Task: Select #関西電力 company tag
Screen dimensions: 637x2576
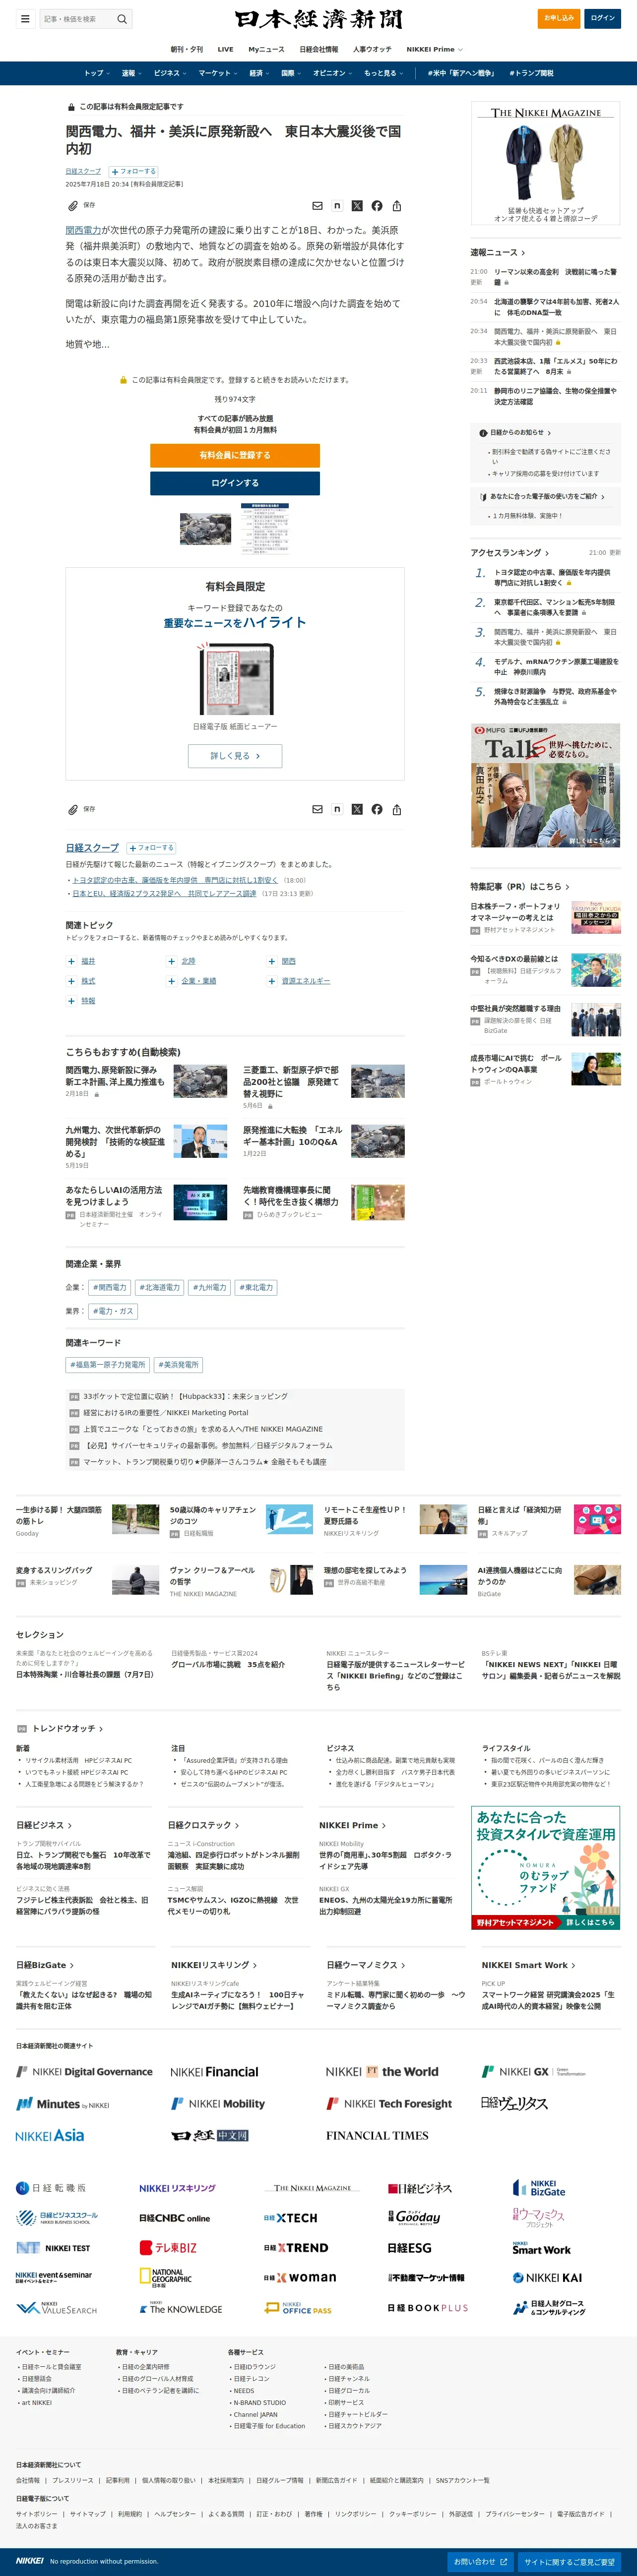Action: 110,1287
